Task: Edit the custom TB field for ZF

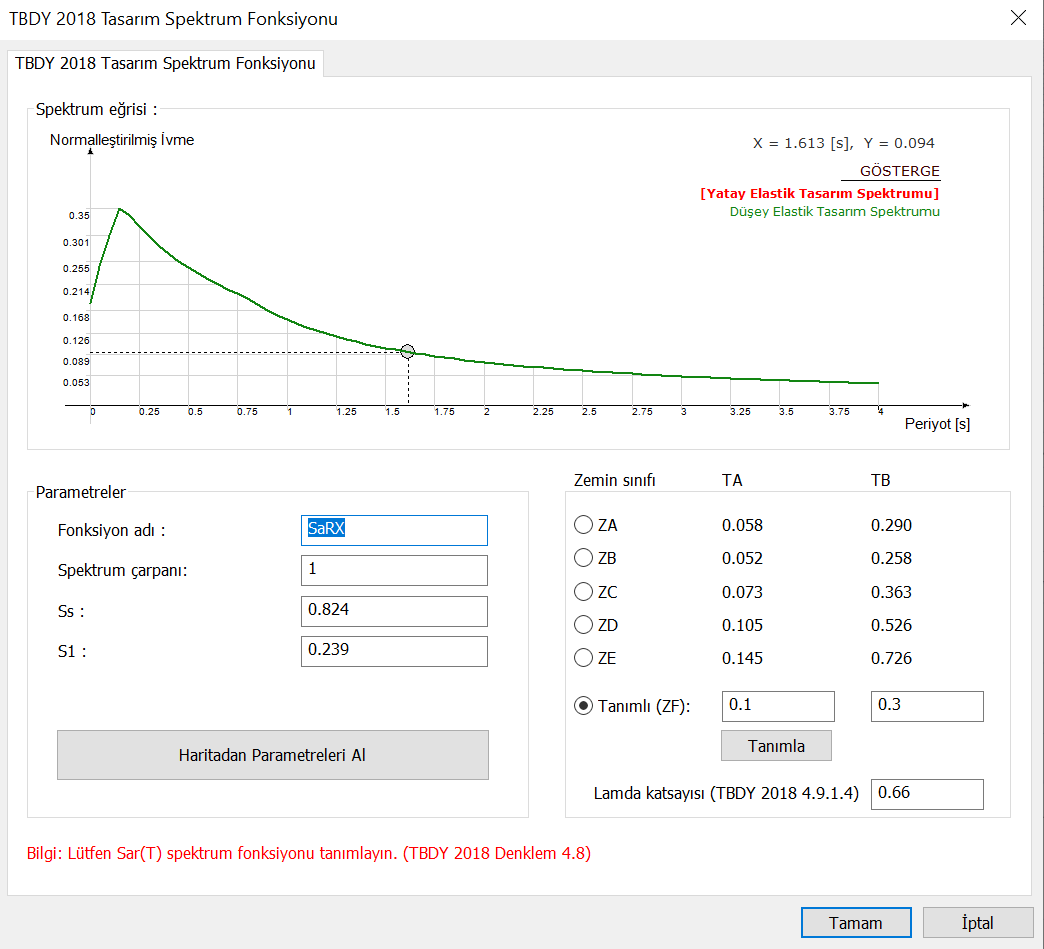Action: point(927,706)
